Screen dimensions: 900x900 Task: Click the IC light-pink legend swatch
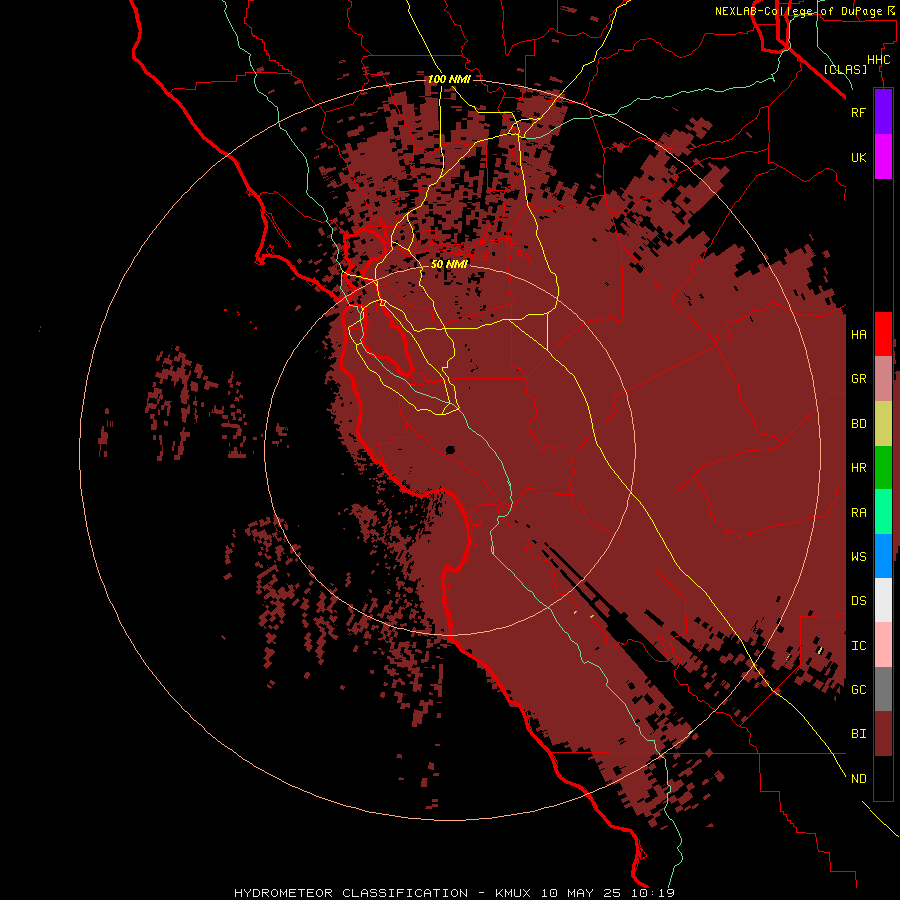click(x=883, y=645)
